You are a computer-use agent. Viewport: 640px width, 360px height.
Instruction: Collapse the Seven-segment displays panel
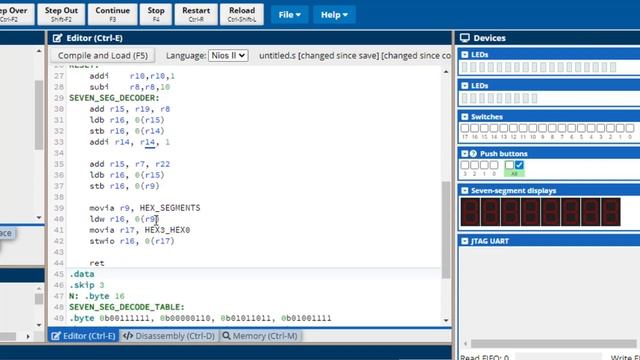click(464, 191)
